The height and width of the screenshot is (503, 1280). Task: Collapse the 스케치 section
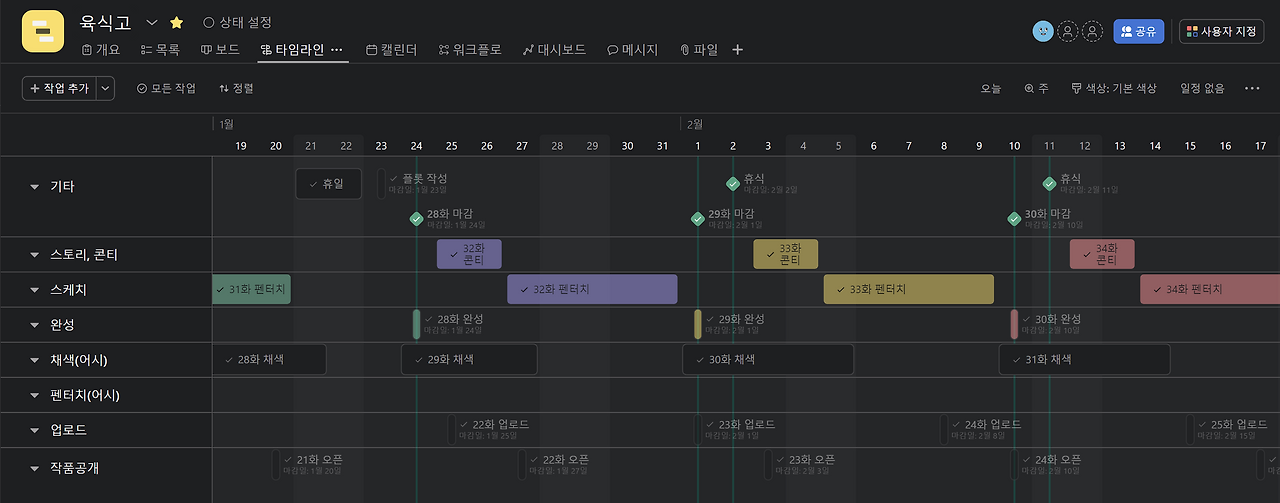35,290
